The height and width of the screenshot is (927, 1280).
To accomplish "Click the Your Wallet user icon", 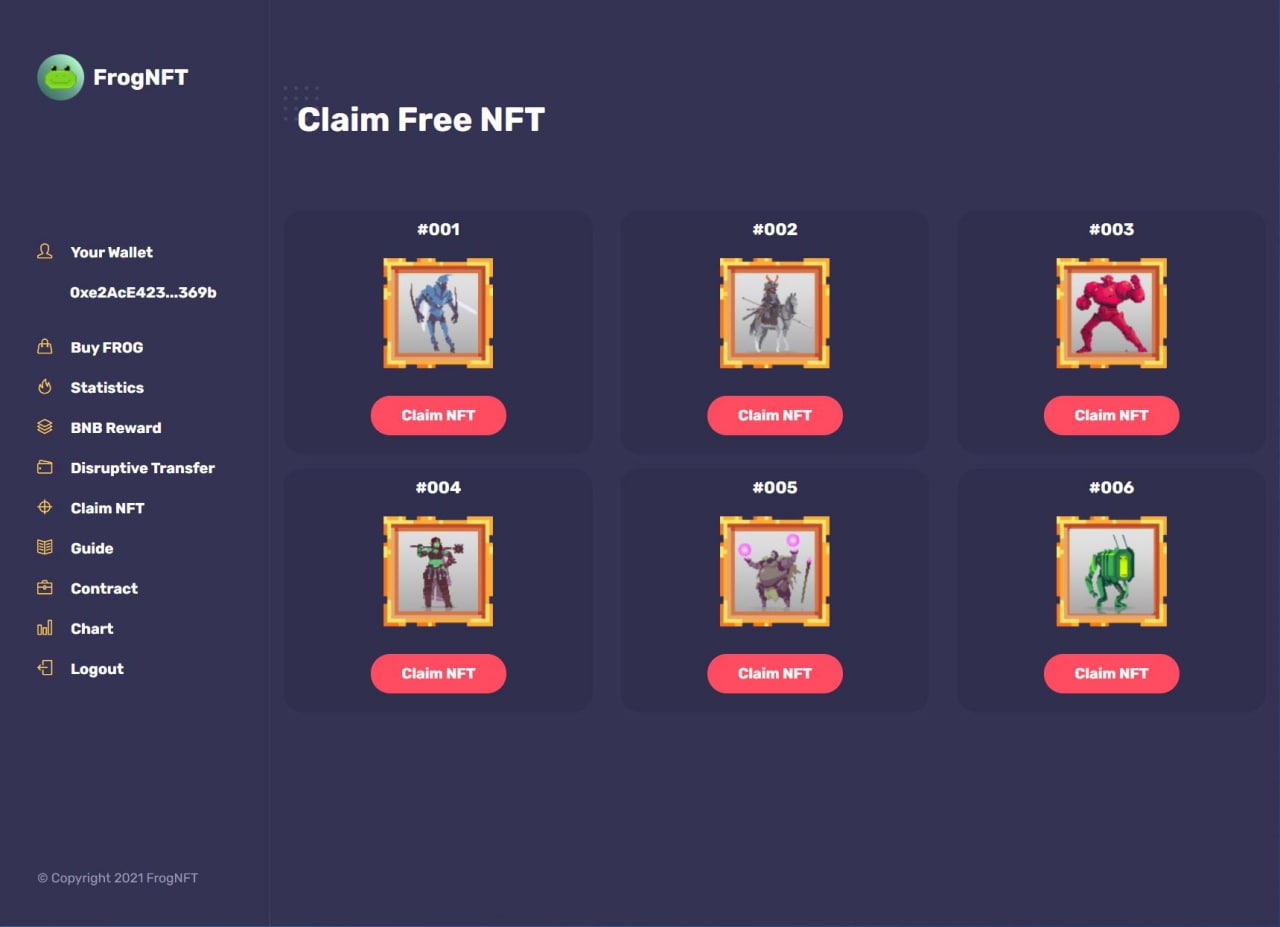I will [x=44, y=251].
